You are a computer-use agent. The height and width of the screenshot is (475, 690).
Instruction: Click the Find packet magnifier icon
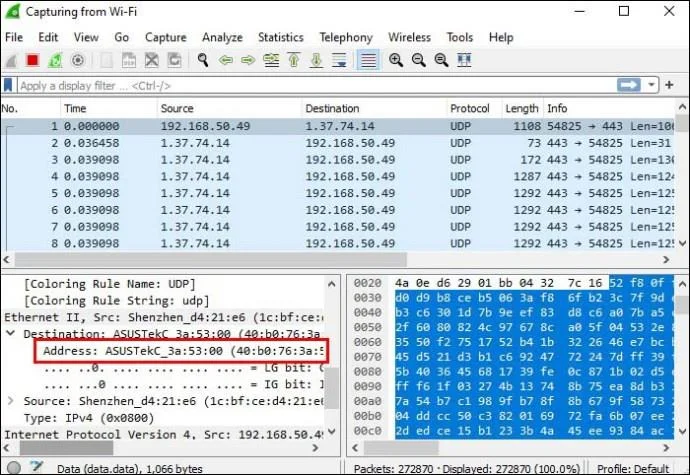[x=202, y=60]
